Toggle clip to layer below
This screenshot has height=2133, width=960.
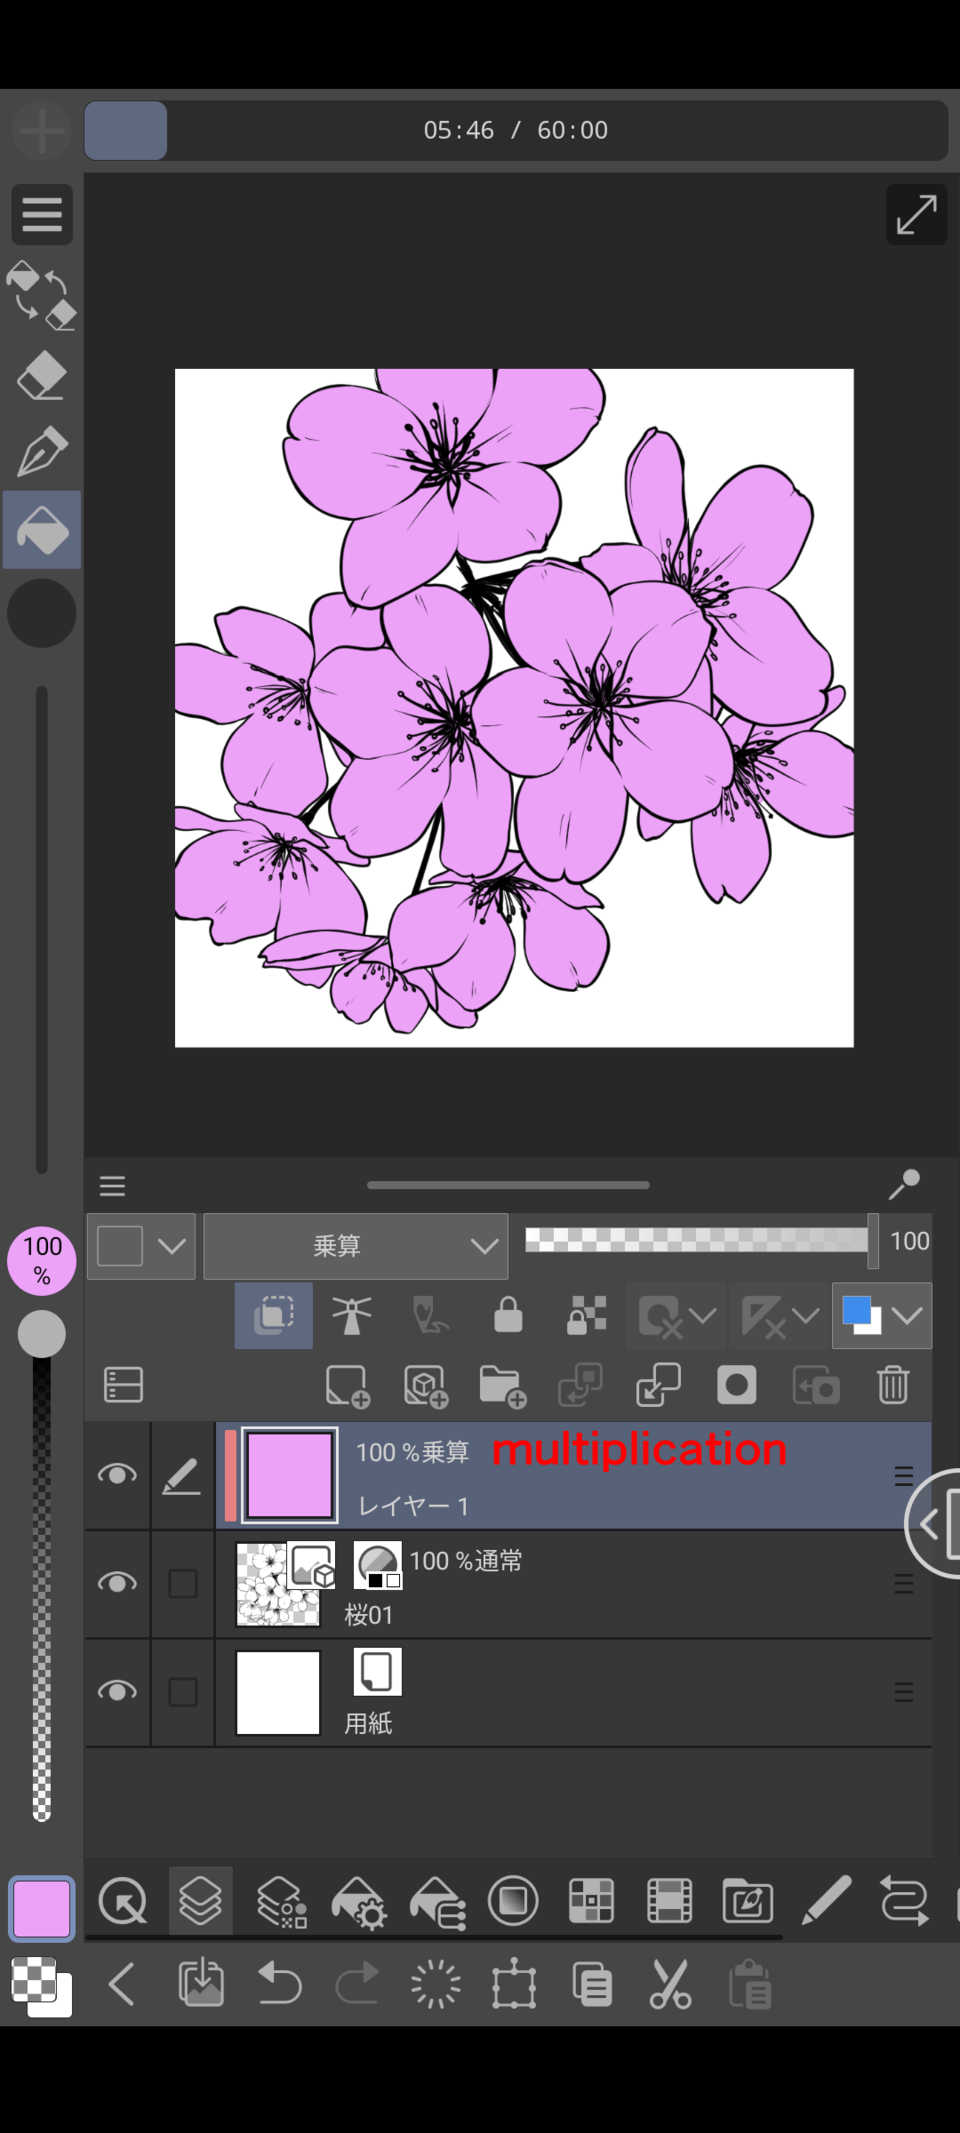274,1316
